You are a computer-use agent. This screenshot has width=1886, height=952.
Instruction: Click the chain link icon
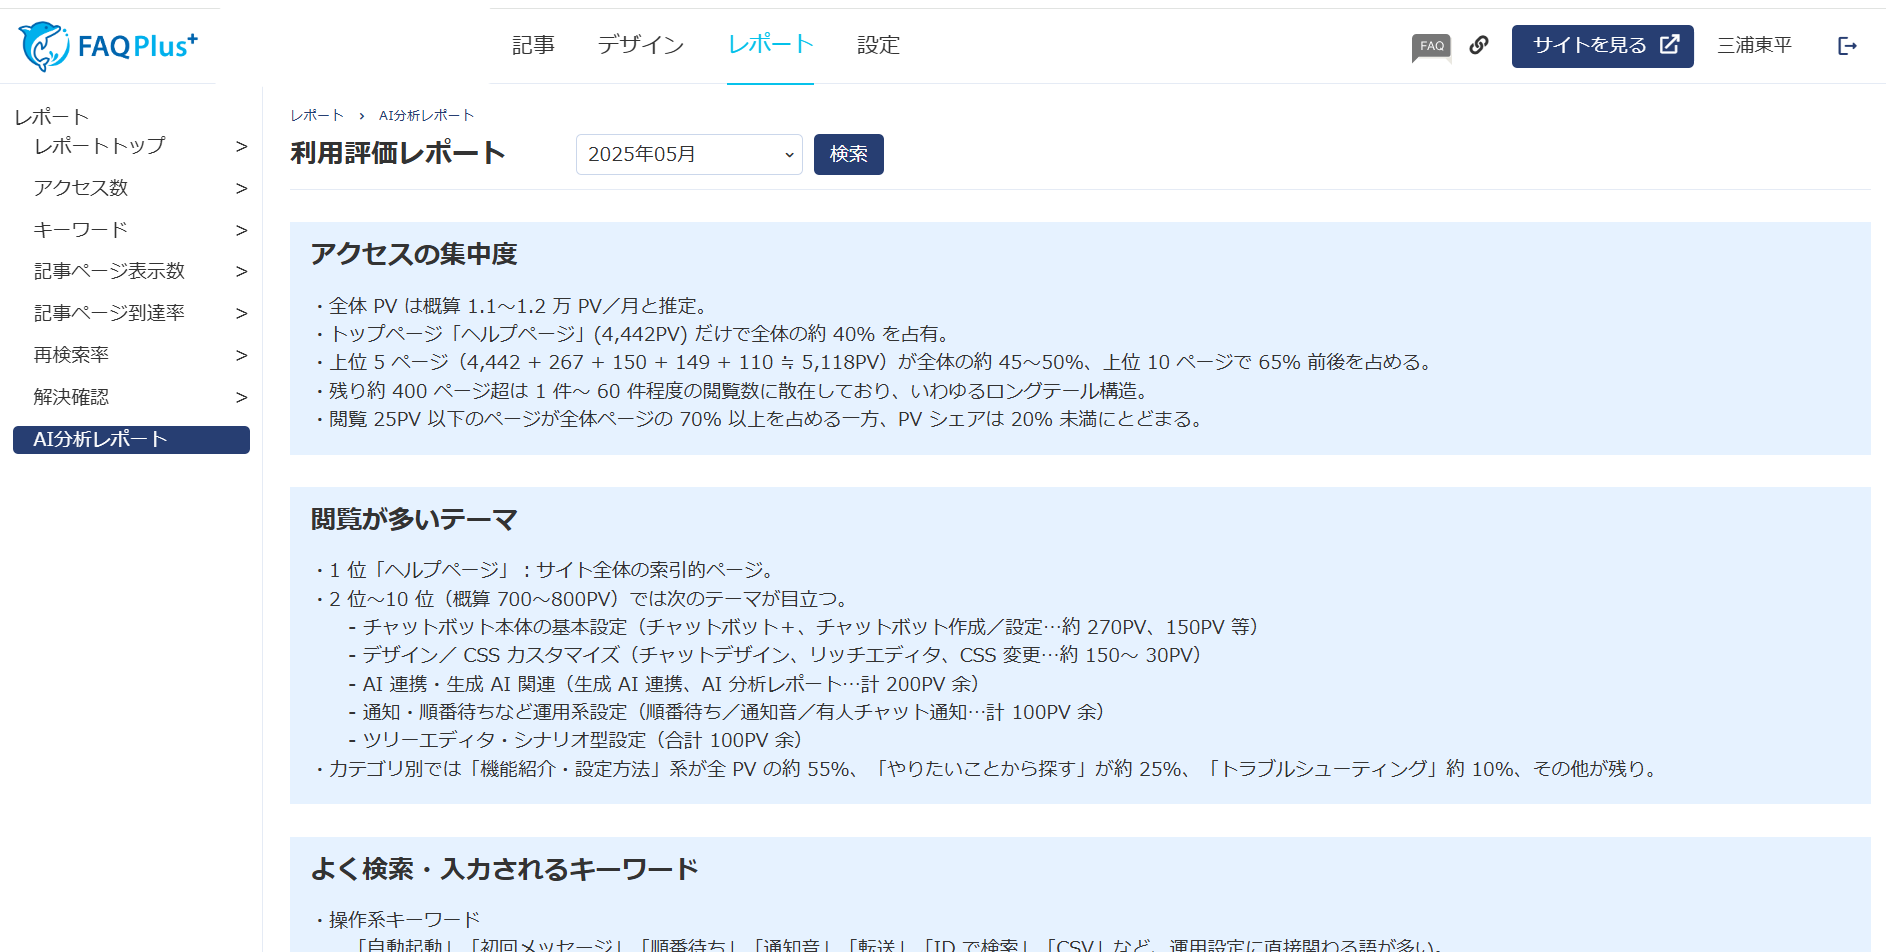1479,45
